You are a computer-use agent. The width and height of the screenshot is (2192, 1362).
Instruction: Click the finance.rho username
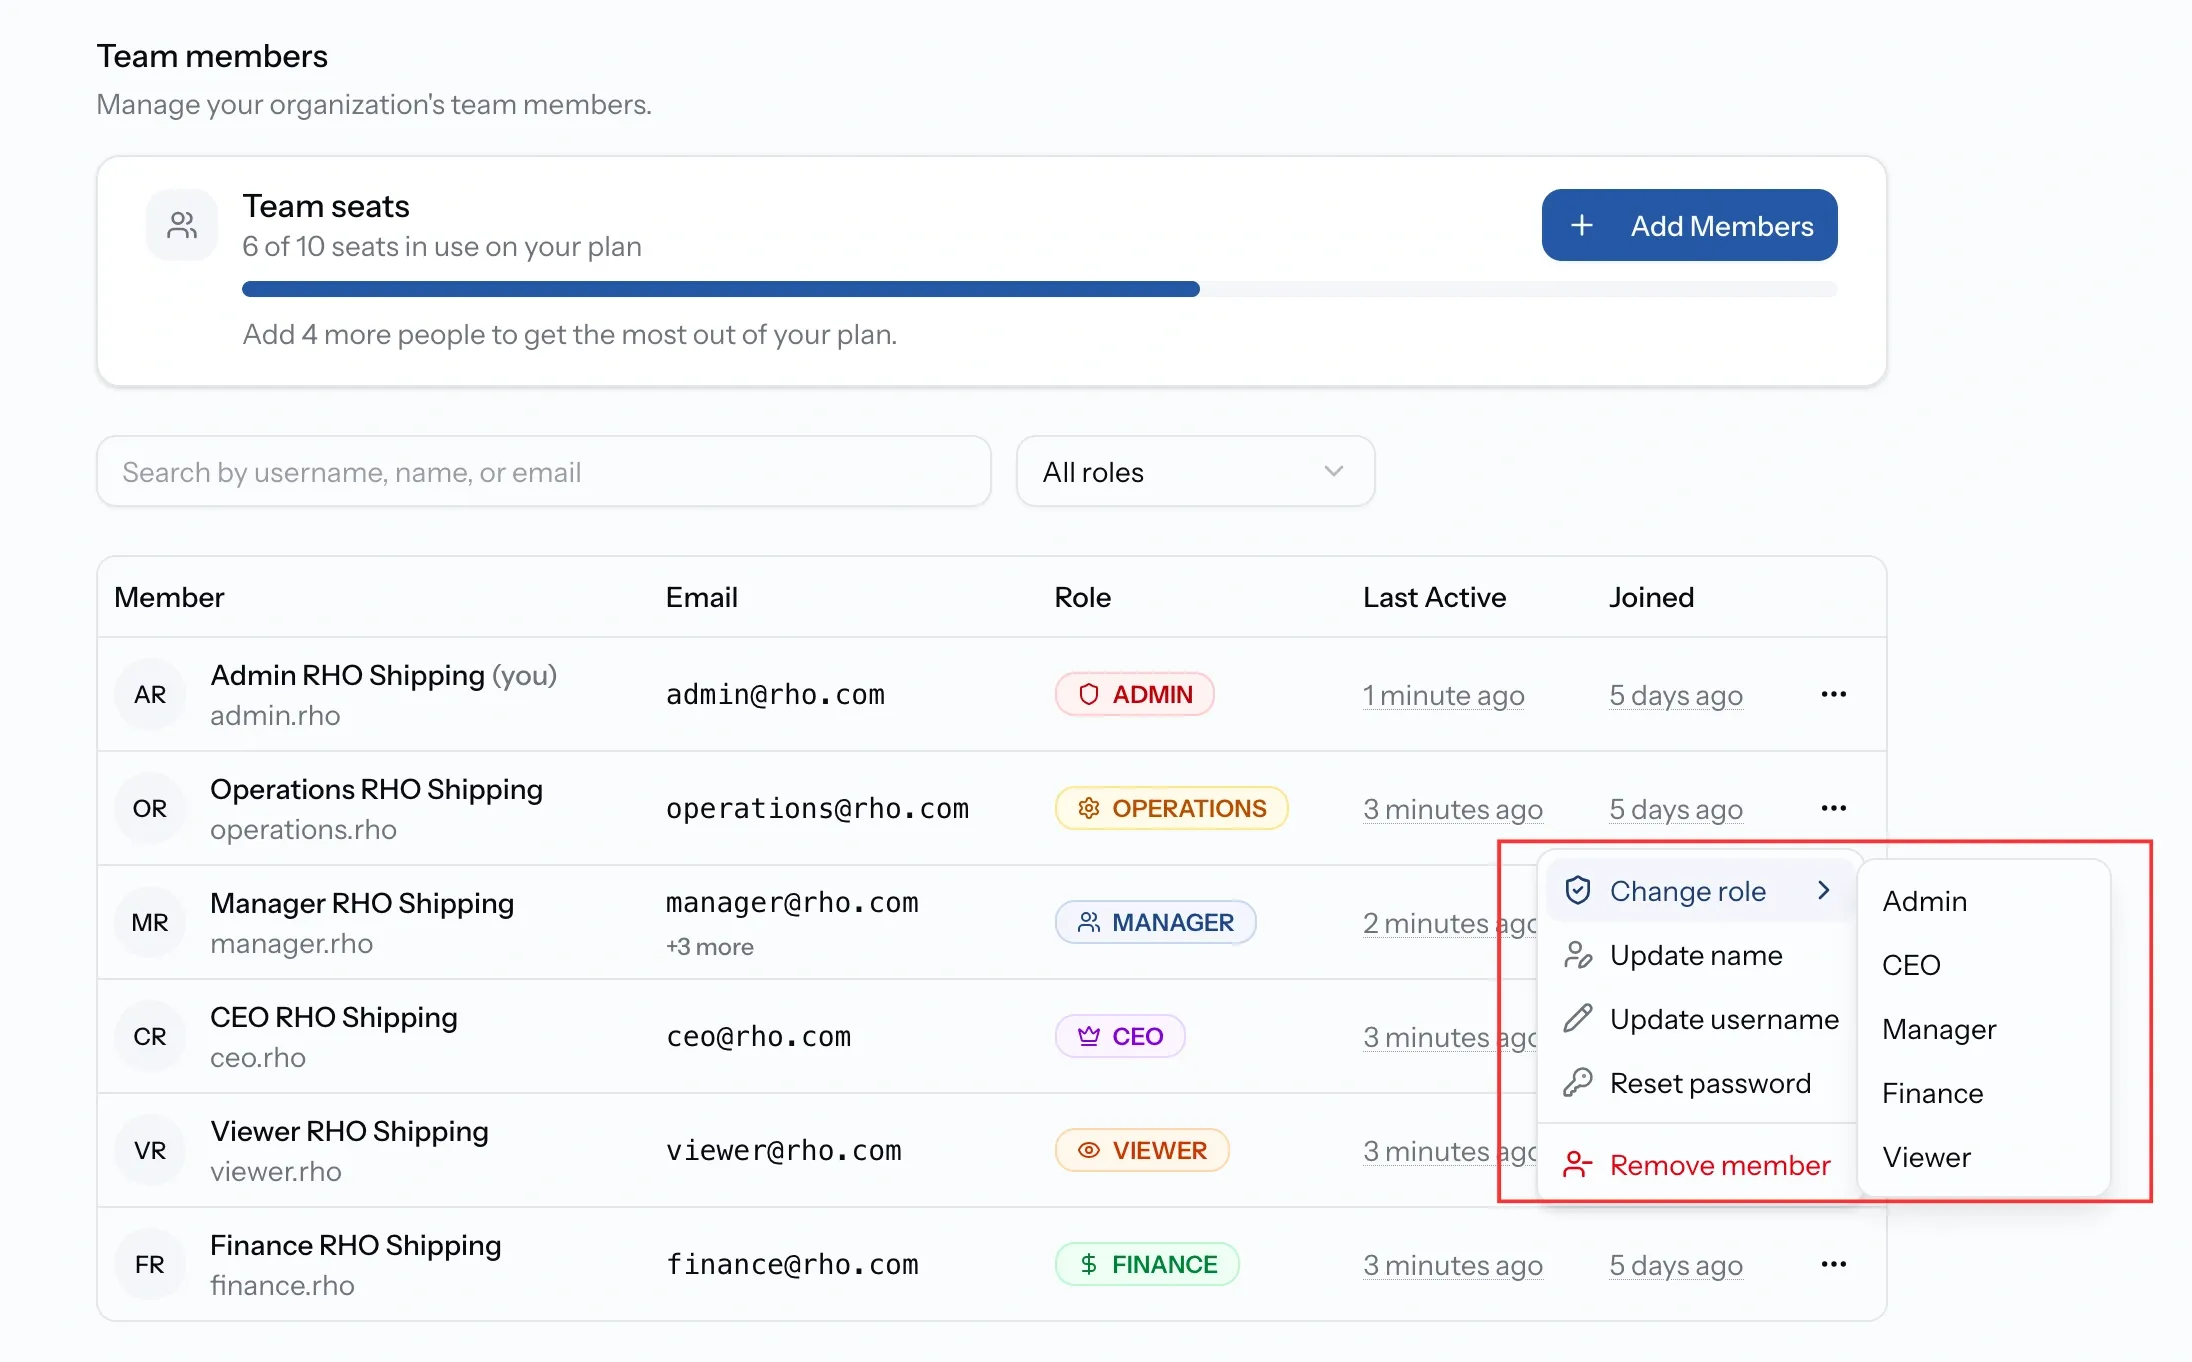(x=282, y=1285)
